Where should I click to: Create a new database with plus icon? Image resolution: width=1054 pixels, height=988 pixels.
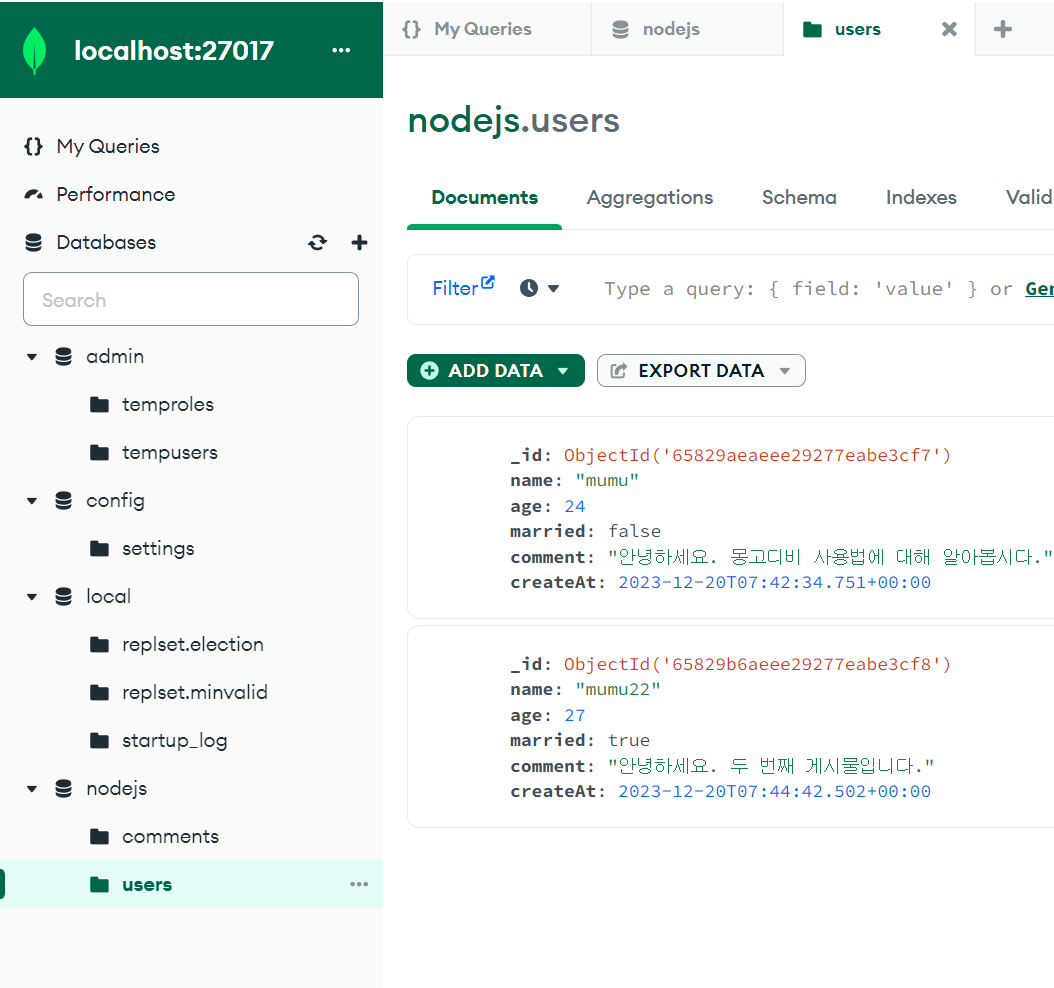point(360,243)
